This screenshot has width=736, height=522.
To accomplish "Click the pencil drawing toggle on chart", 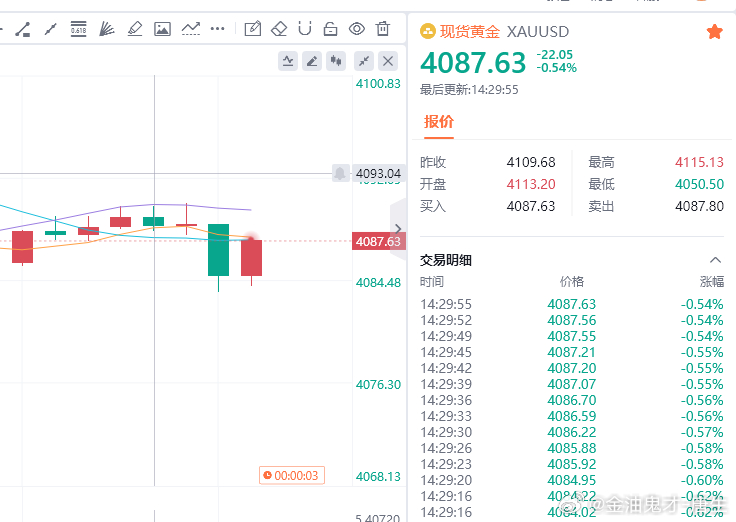I will [312, 61].
